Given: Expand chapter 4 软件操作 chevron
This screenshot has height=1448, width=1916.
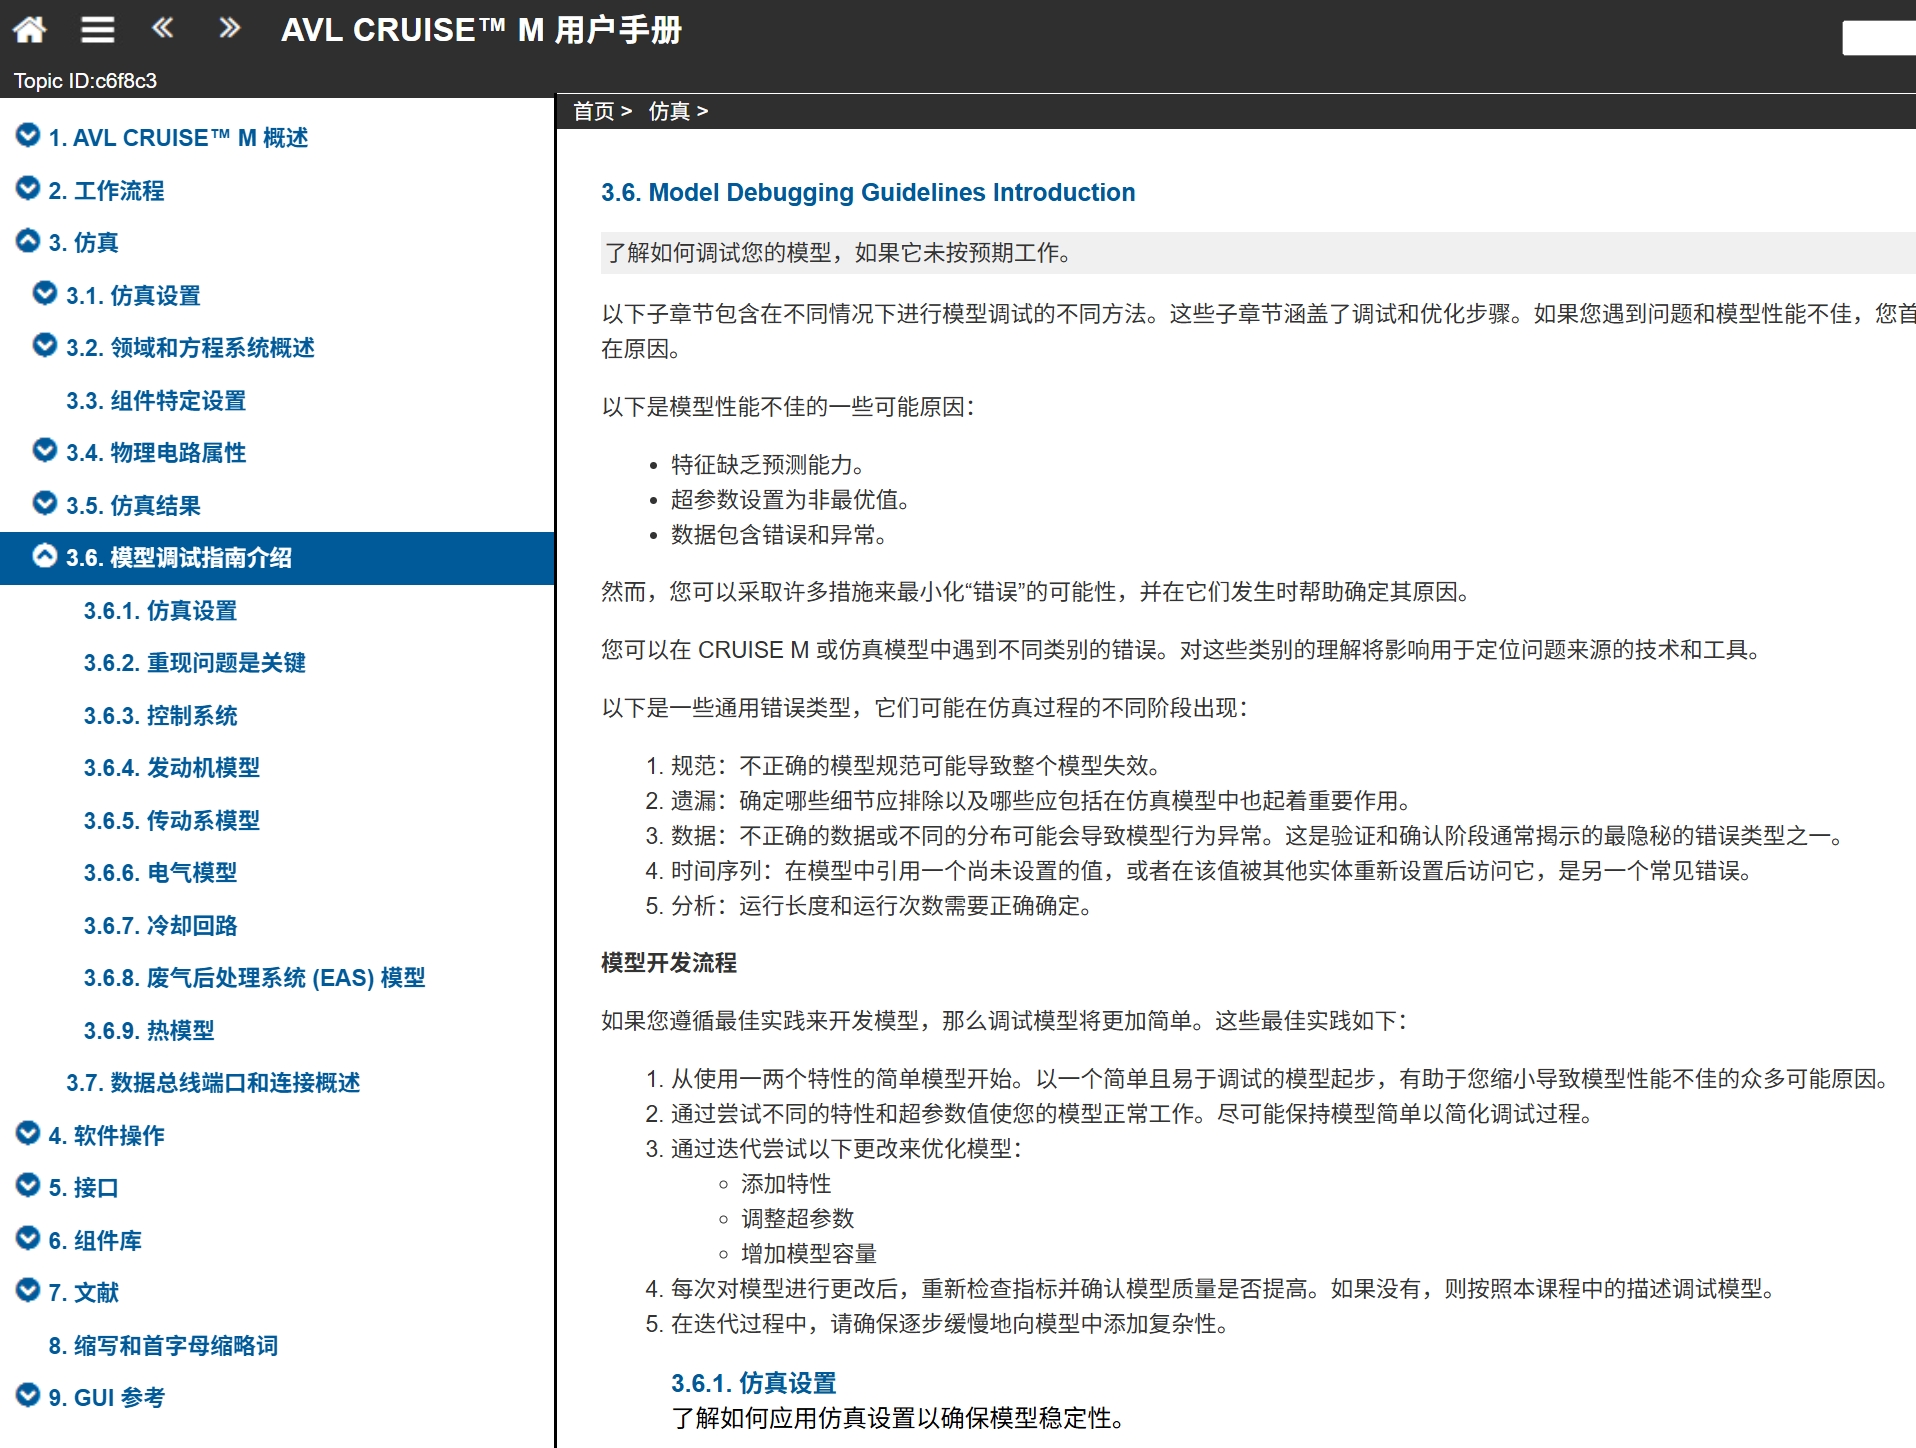Looking at the screenshot, I should coord(28,1133).
